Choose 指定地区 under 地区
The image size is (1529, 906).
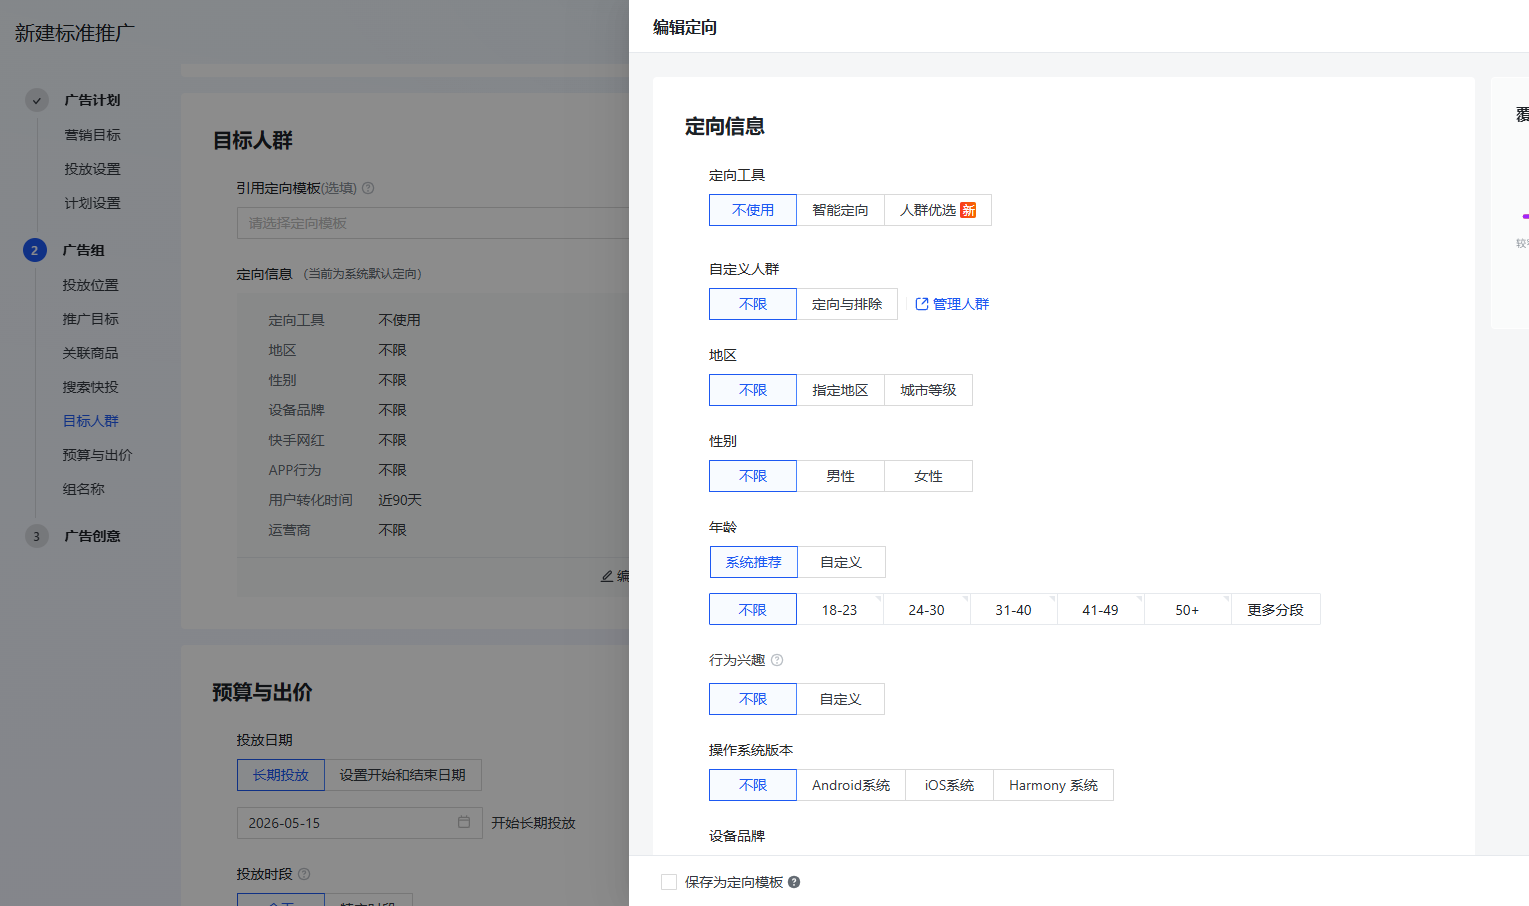click(x=840, y=390)
